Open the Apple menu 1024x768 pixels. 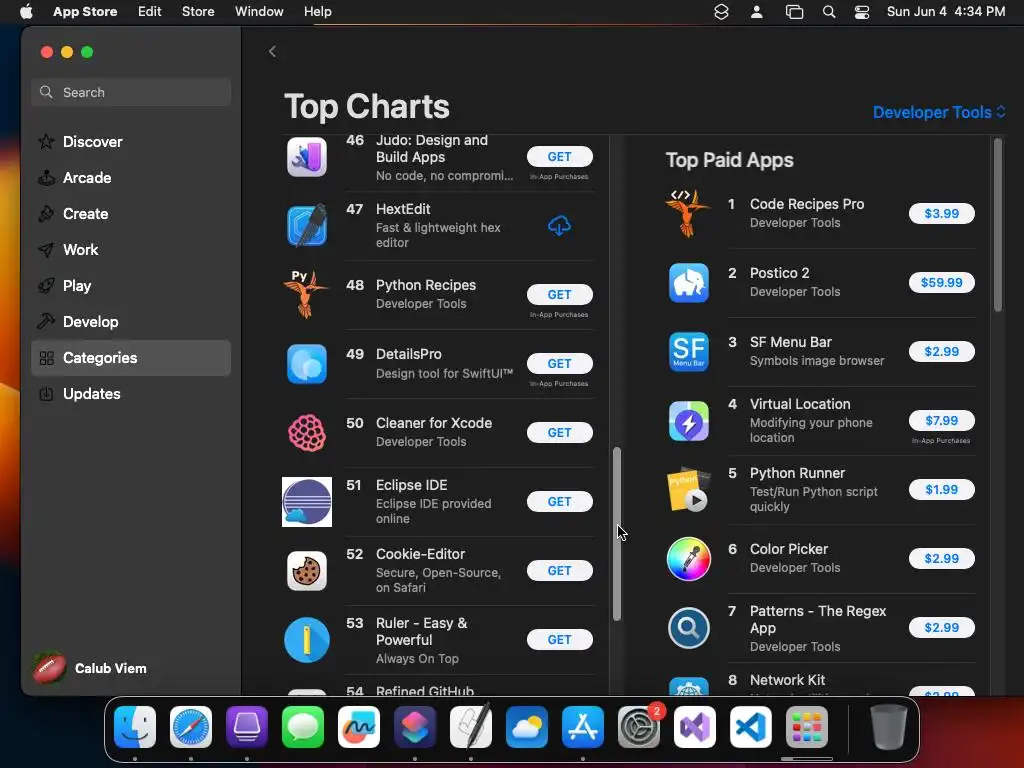26,12
